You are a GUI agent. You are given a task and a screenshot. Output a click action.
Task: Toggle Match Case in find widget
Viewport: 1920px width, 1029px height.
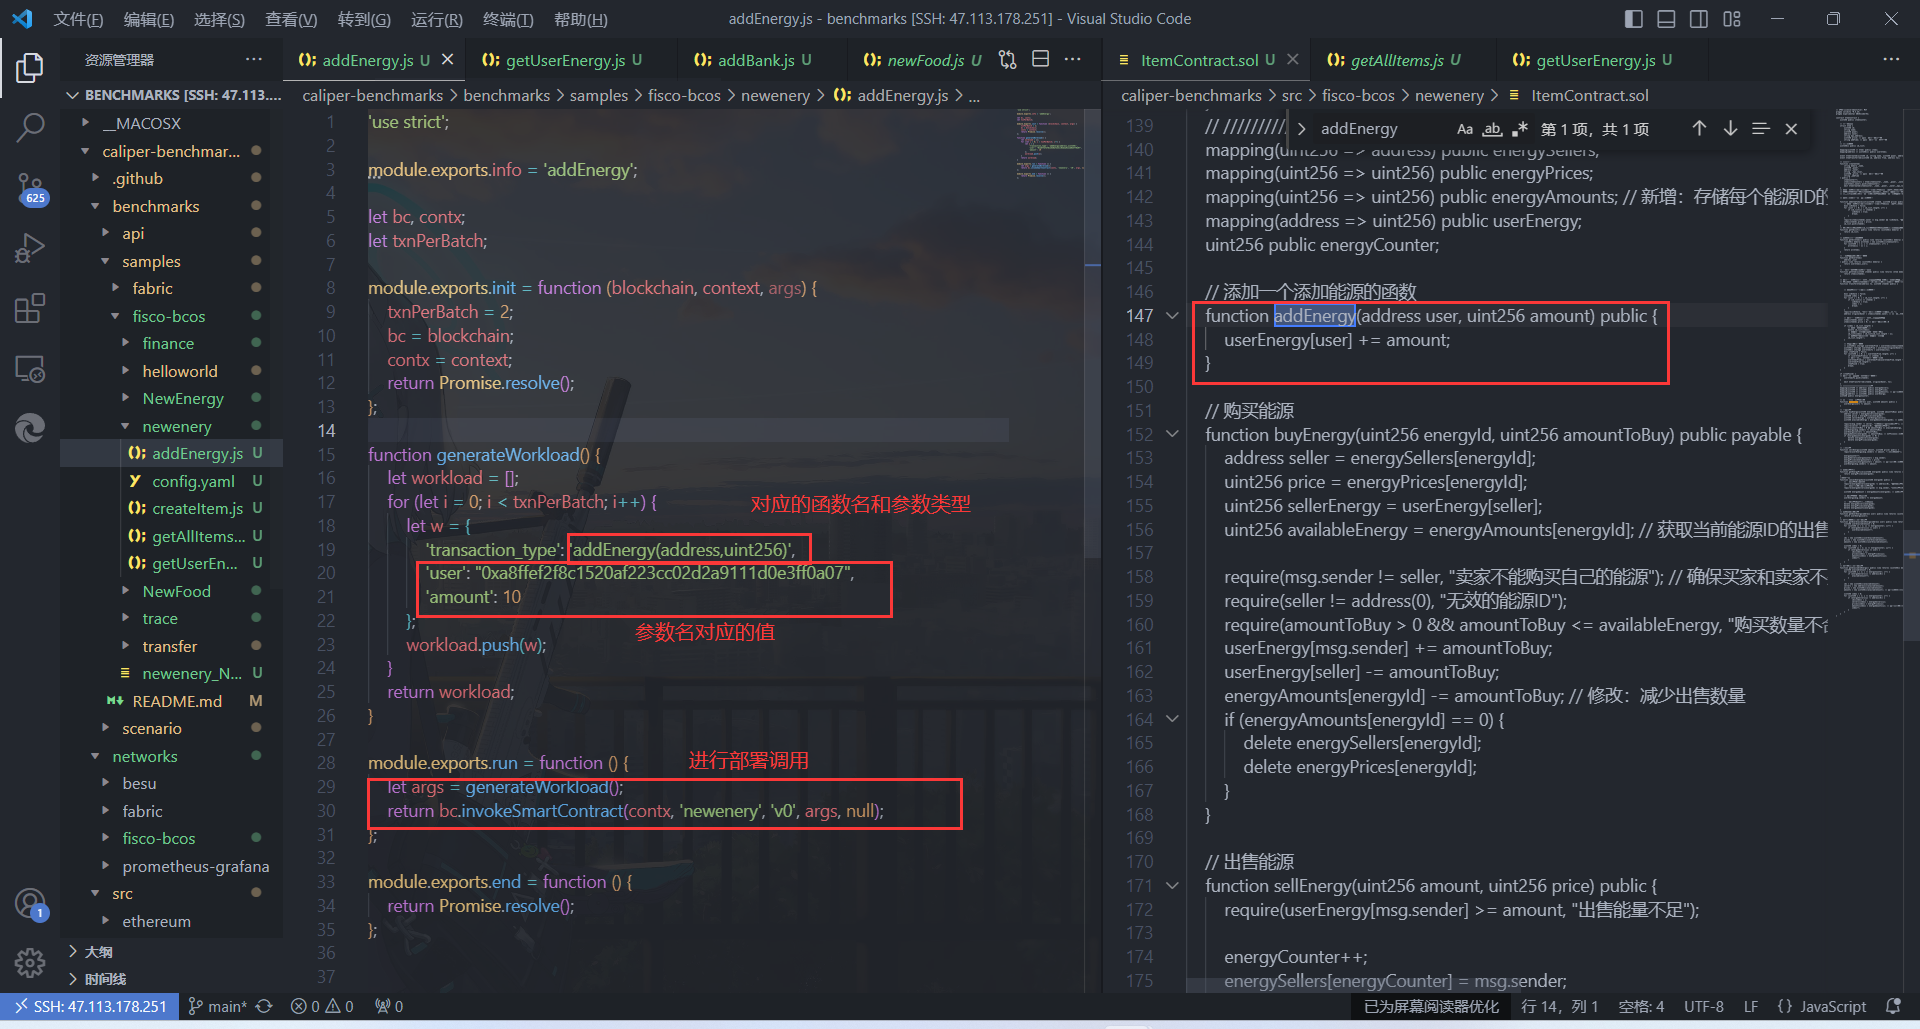coord(1464,129)
